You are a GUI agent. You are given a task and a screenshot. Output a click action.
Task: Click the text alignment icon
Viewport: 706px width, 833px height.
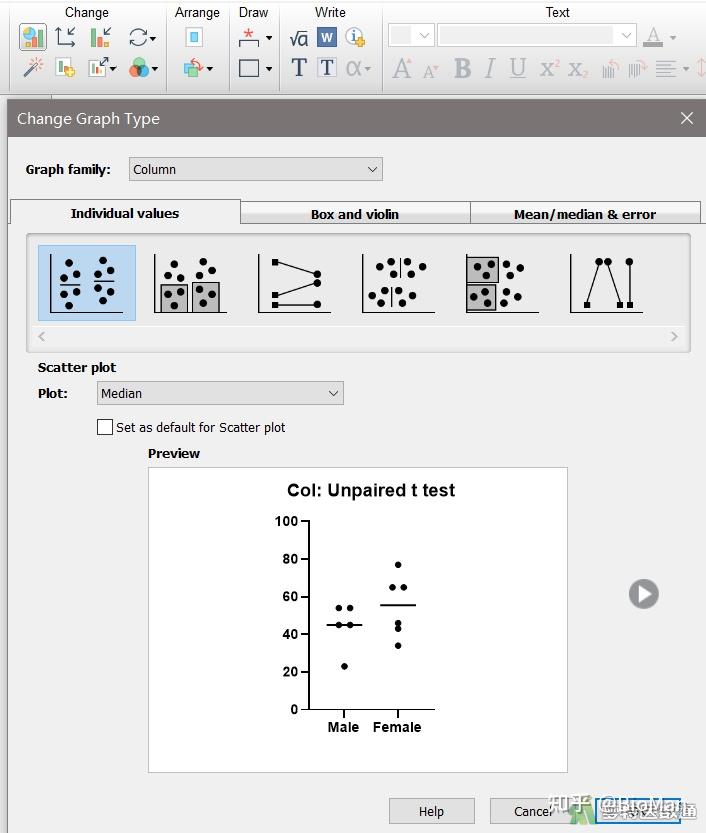[666, 69]
